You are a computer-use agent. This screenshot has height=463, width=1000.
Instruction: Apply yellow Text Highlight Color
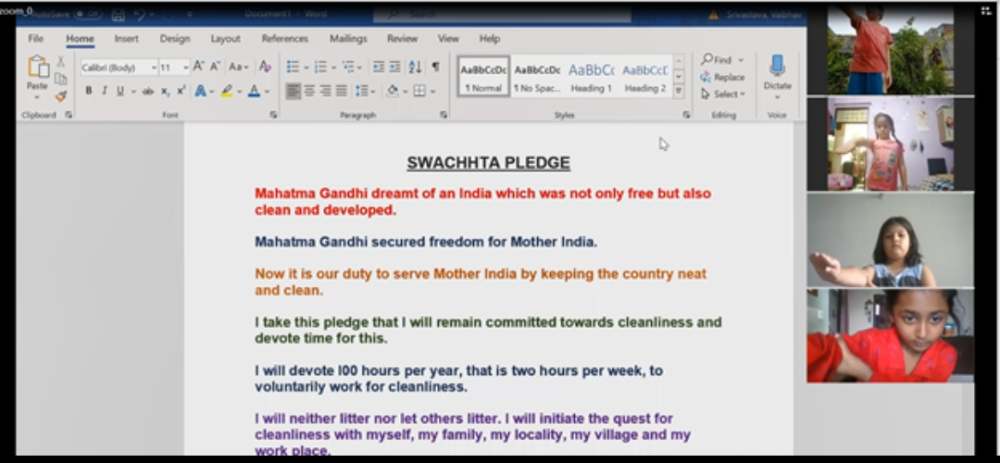(x=226, y=91)
